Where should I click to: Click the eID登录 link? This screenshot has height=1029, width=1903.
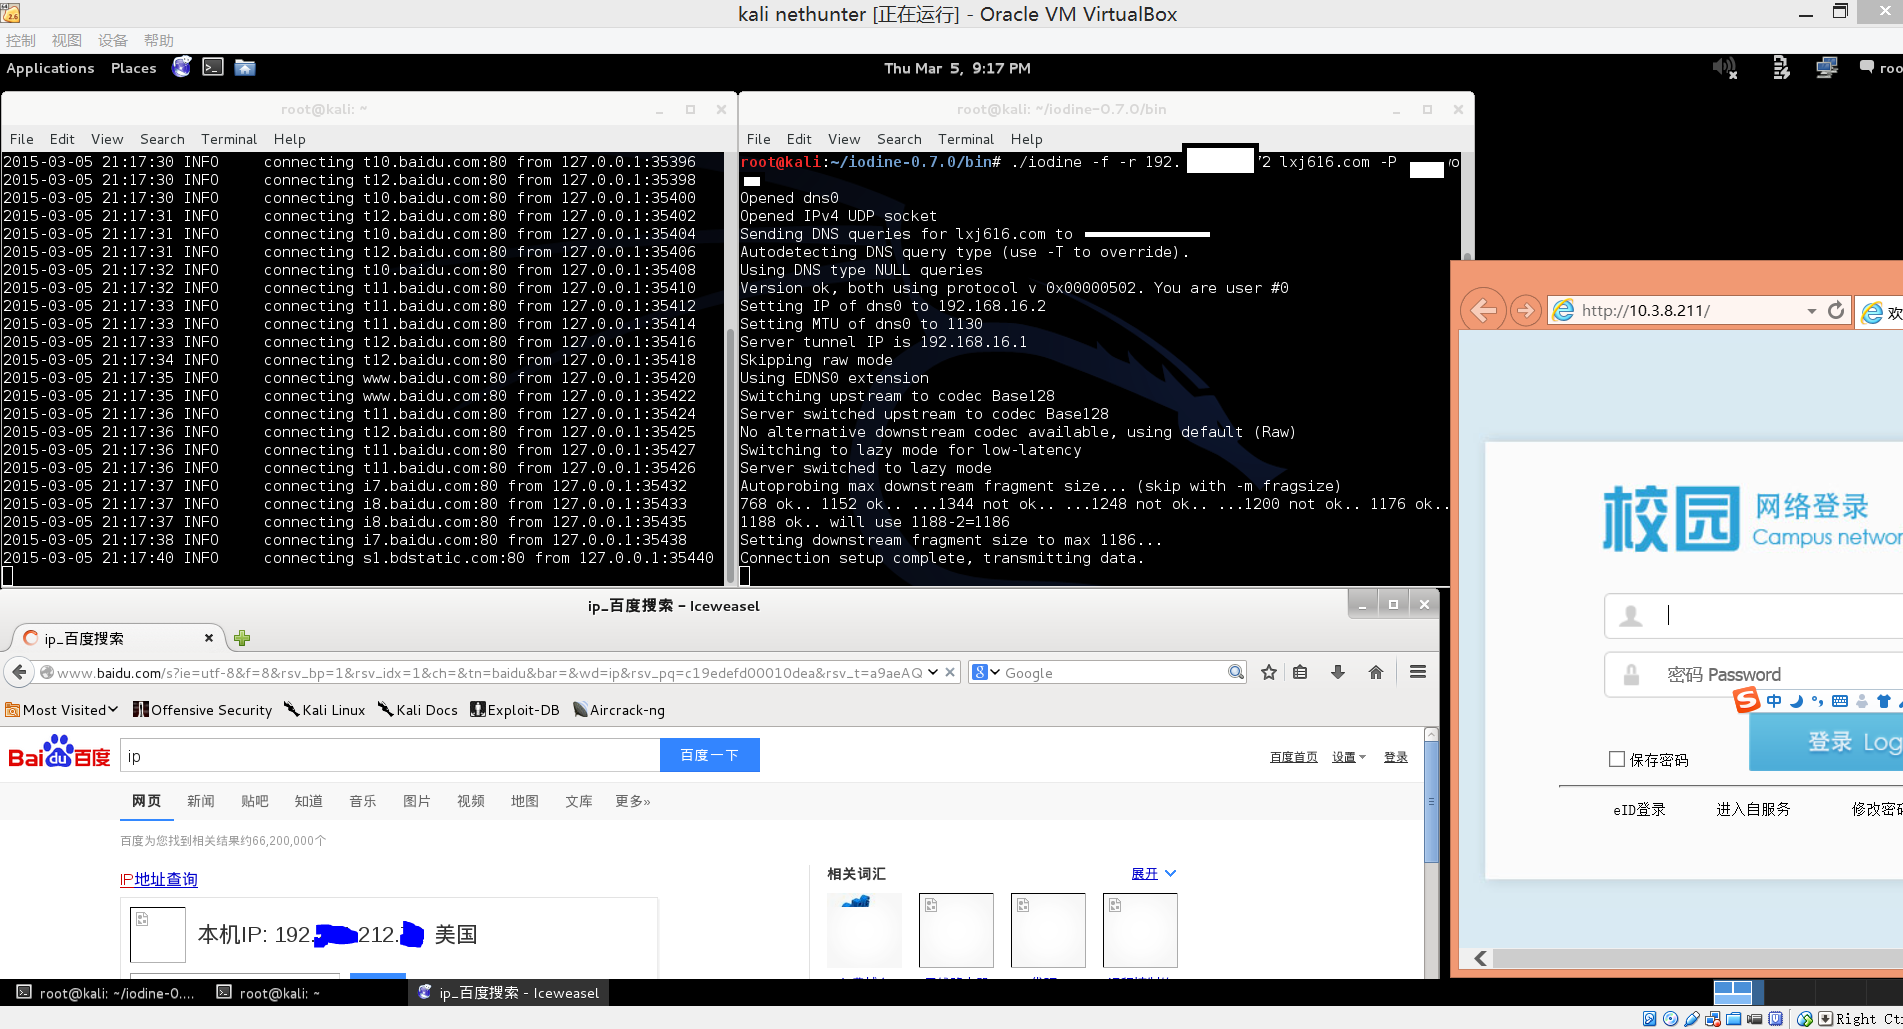1639,809
